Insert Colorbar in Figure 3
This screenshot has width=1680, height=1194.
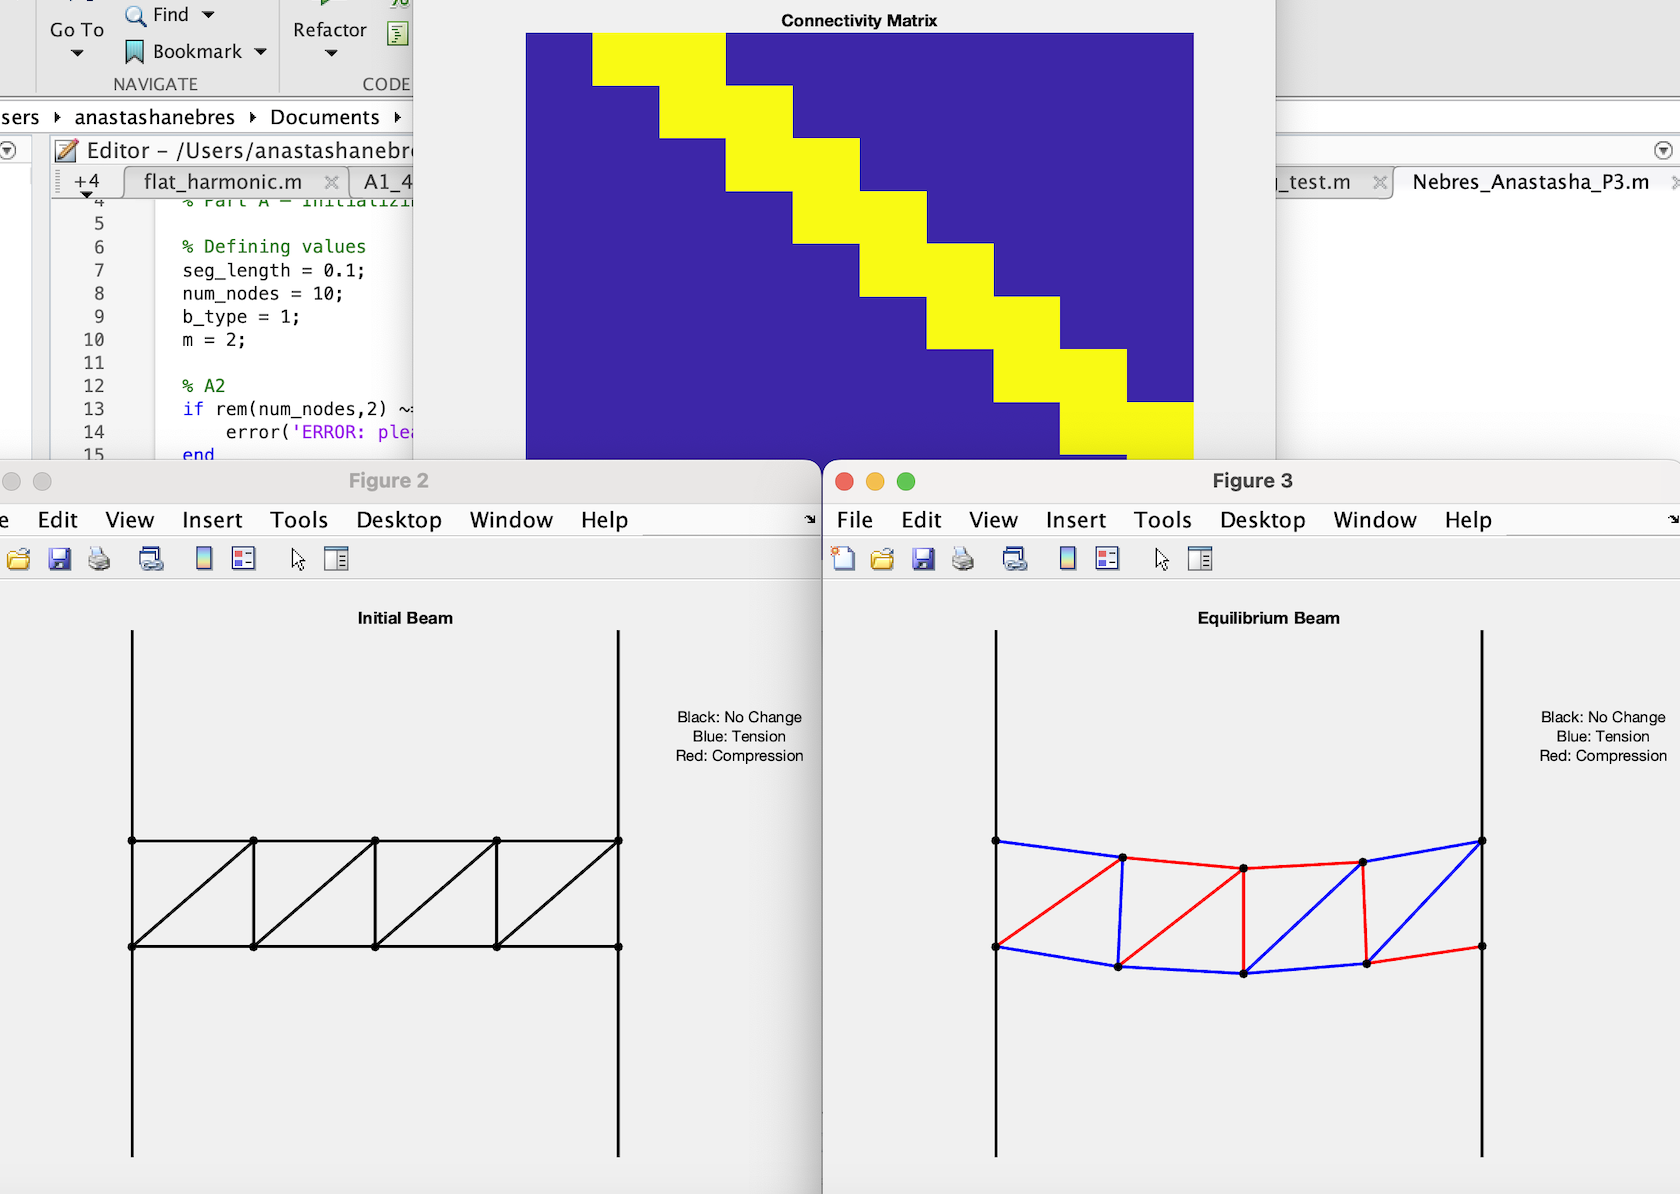(1067, 559)
